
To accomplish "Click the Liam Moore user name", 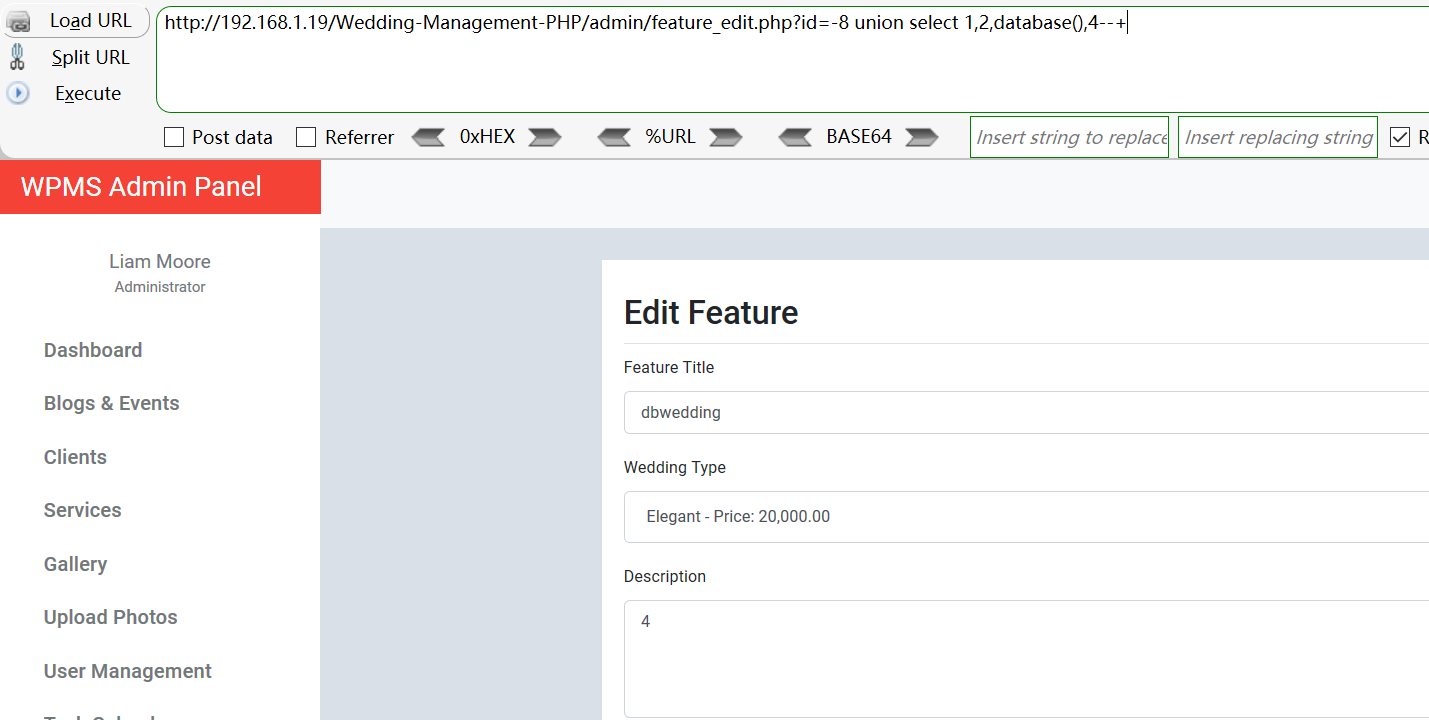I will (160, 261).
